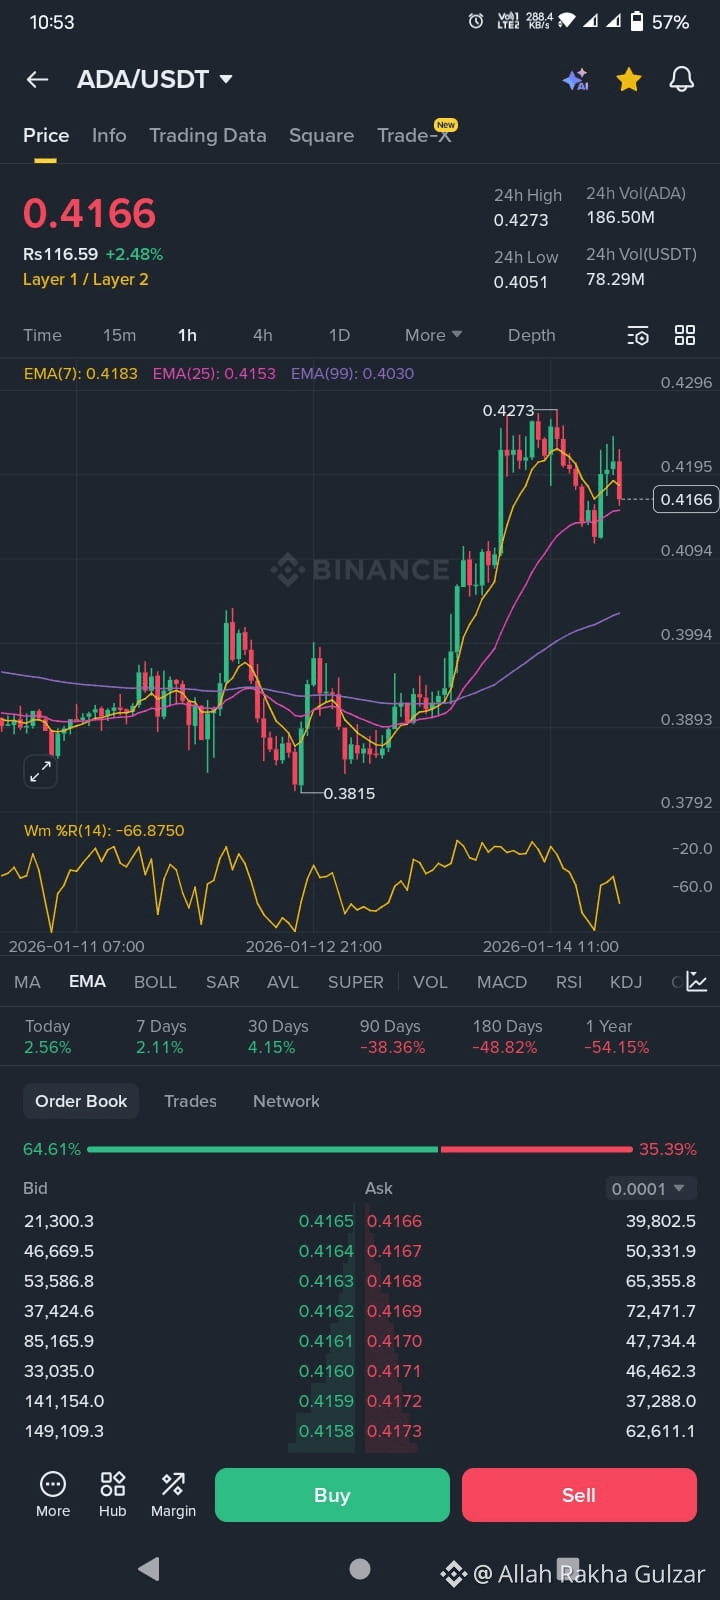The height and width of the screenshot is (1600, 720).
Task: Select the 4h chart interval
Action: (x=263, y=335)
